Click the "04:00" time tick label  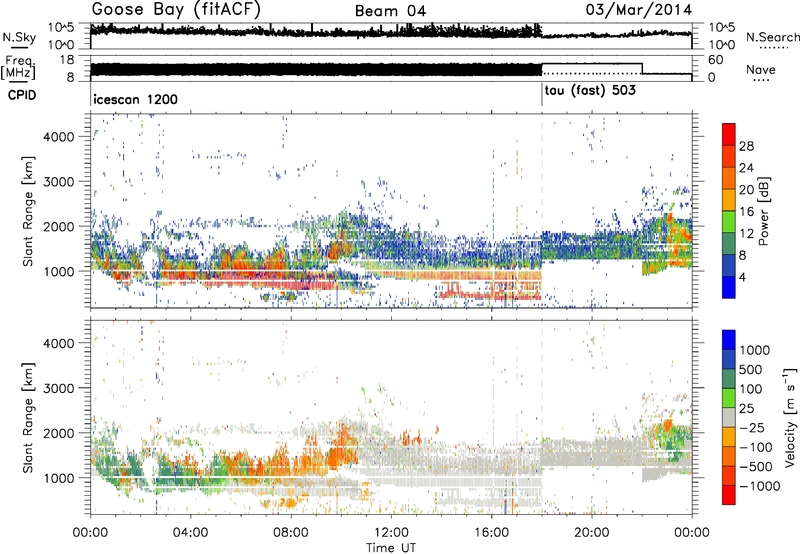190,533
